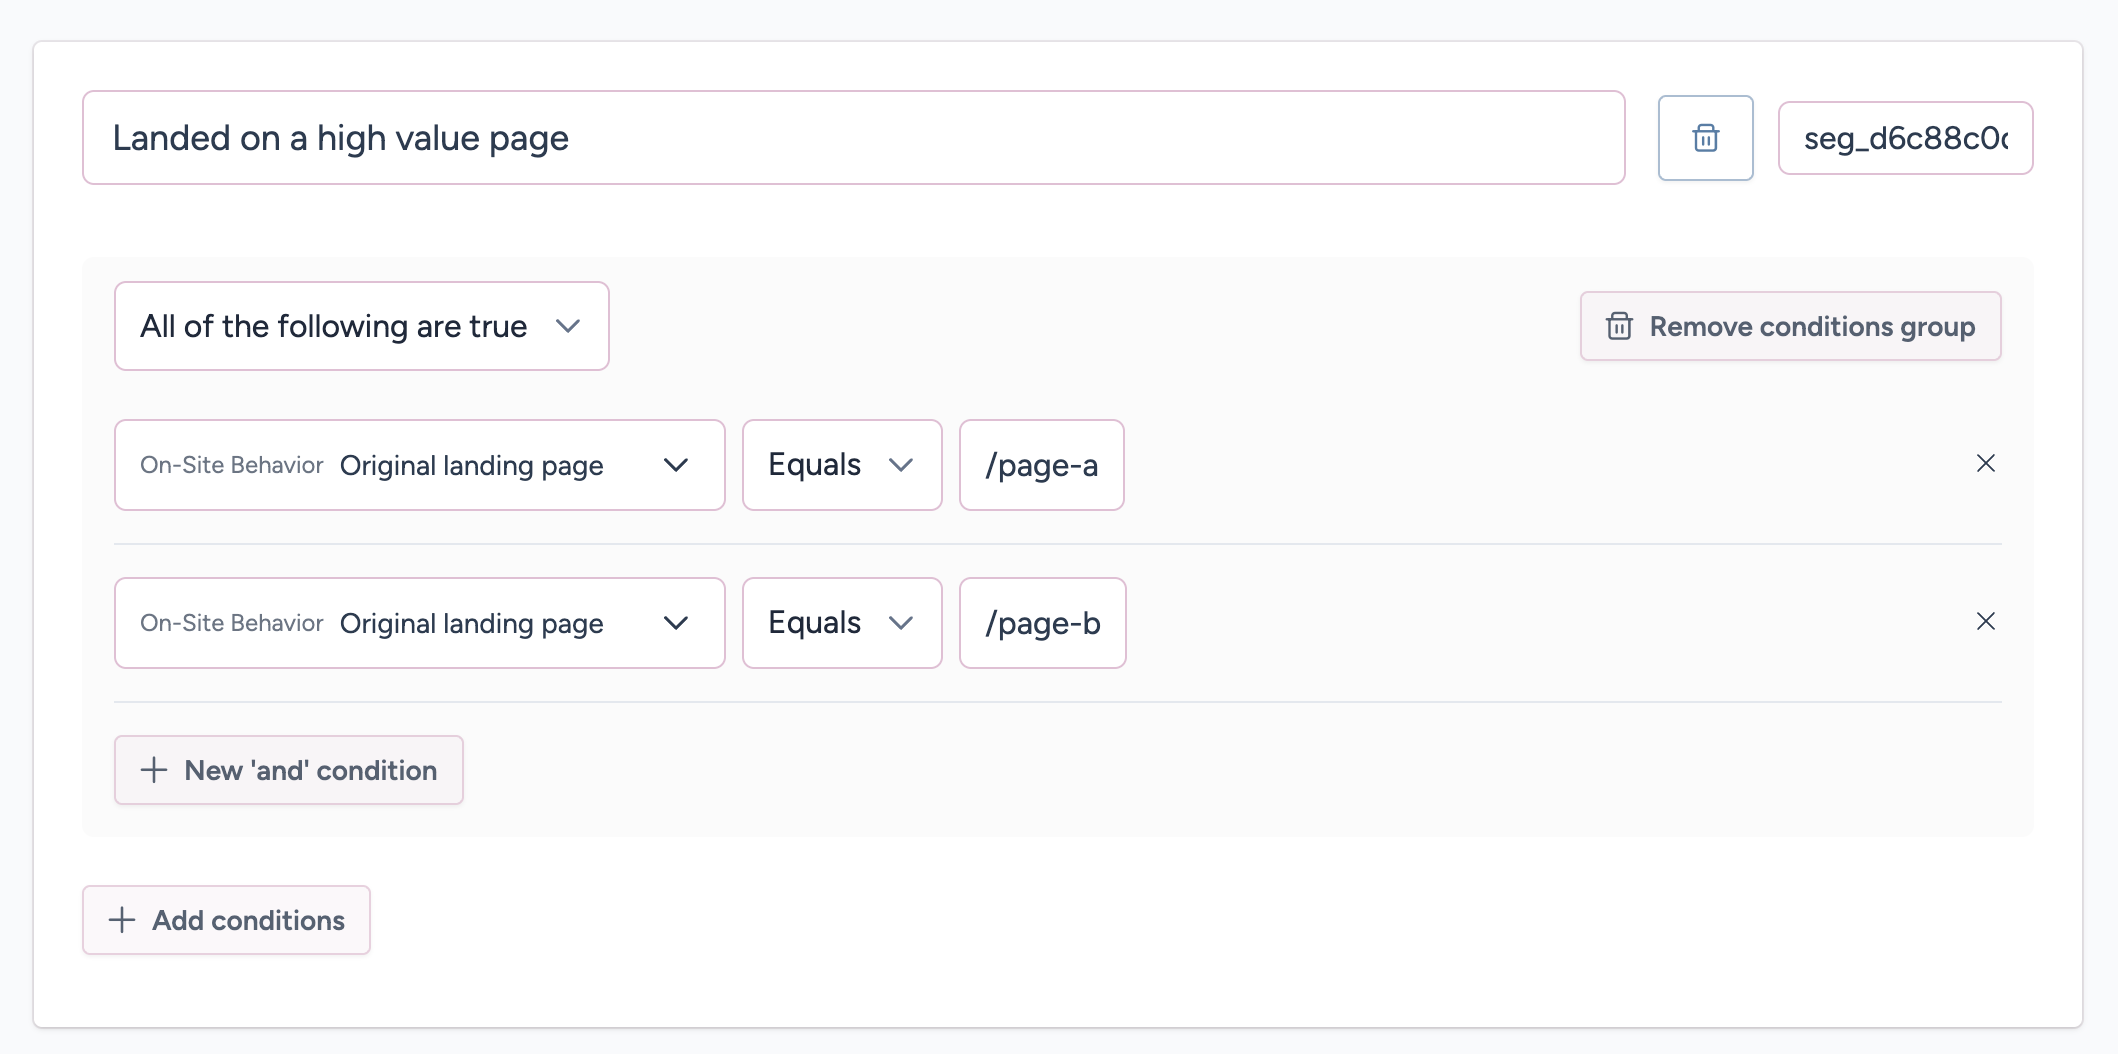This screenshot has height=1054, width=2118.
Task: Click the trash icon inside Remove conditions group
Action: click(x=1619, y=326)
